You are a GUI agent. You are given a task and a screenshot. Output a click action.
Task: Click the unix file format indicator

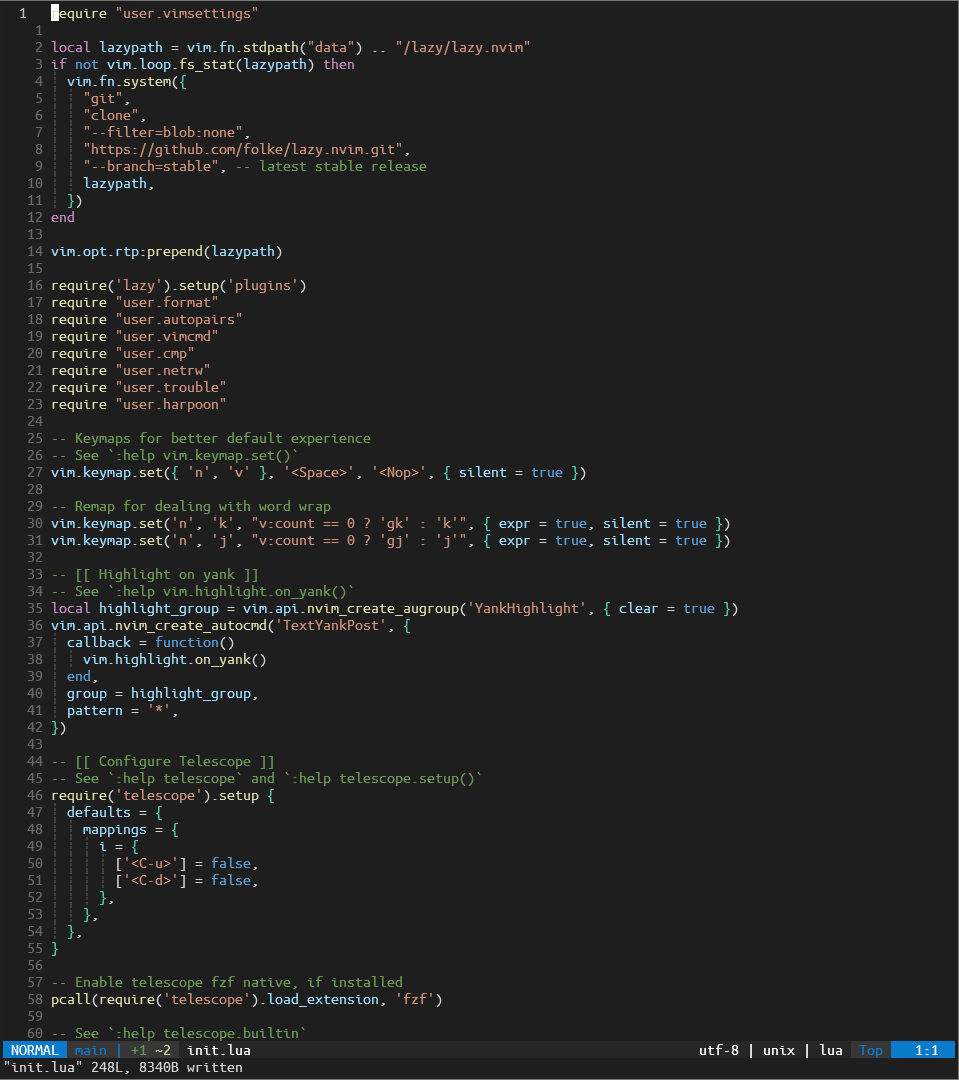[778, 1050]
